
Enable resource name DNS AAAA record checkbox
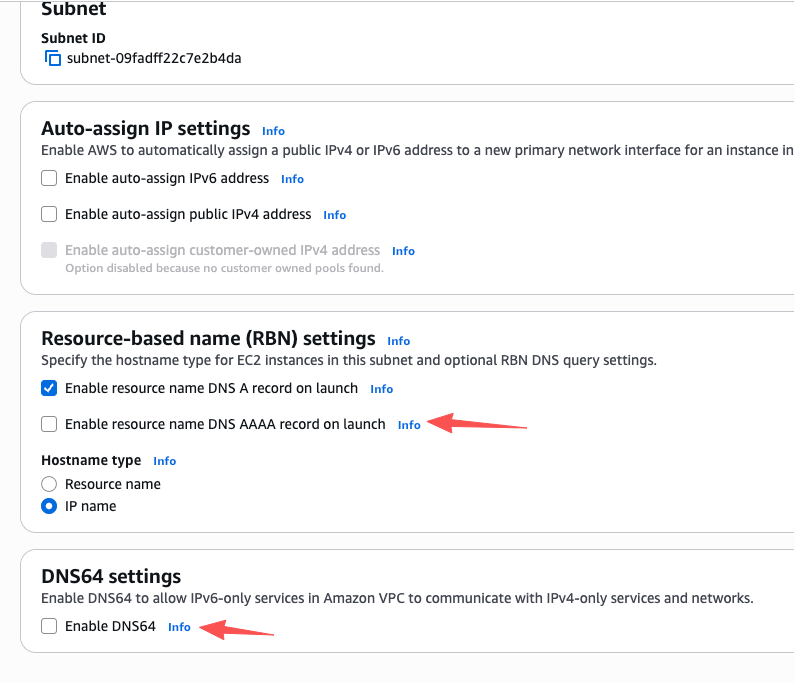(x=49, y=425)
